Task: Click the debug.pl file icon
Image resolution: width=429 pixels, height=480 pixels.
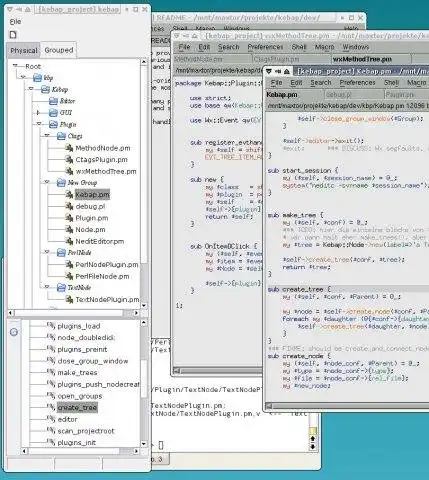Action: tap(69, 206)
